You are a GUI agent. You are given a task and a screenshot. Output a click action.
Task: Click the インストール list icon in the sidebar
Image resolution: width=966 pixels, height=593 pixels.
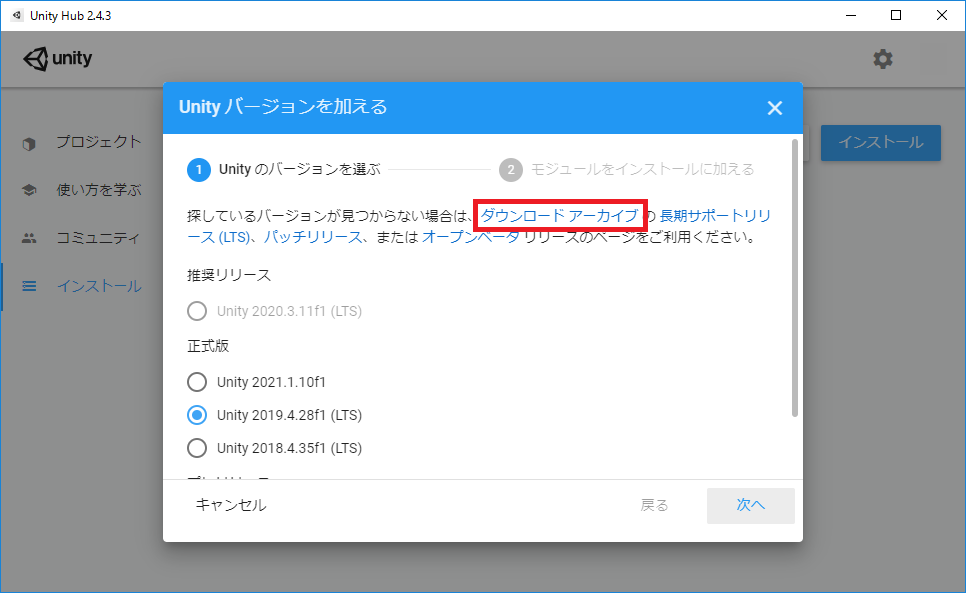[x=29, y=286]
